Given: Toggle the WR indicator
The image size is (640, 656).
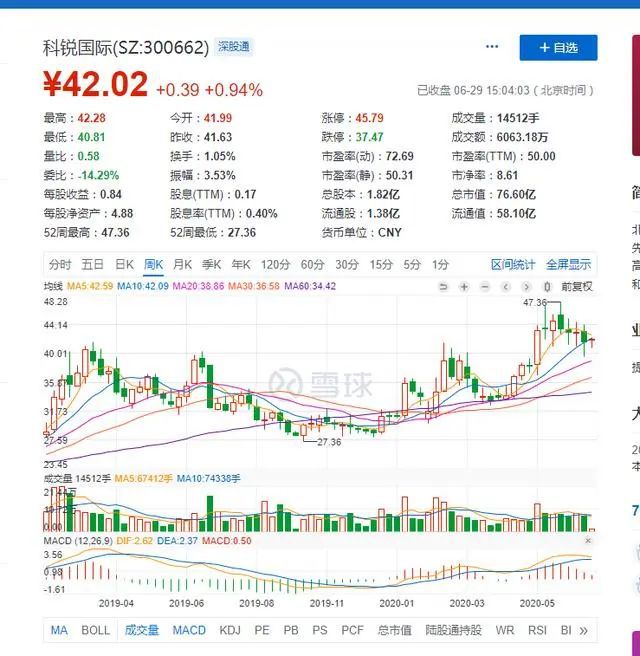Looking at the screenshot, I should click(504, 630).
